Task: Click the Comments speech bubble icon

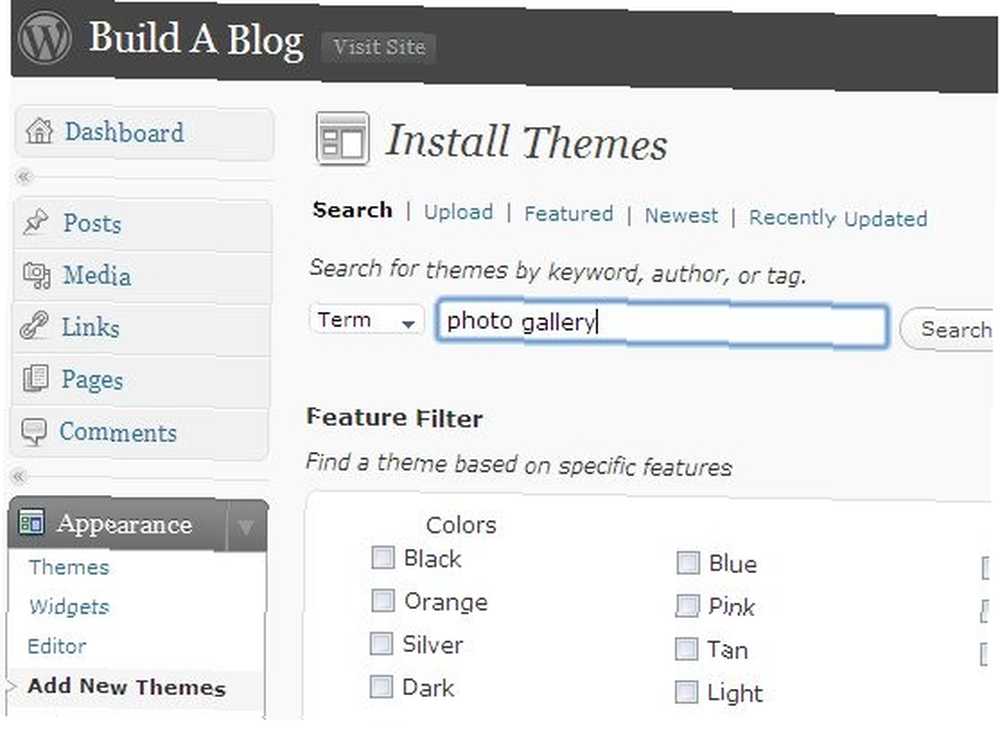Action: click(x=34, y=432)
